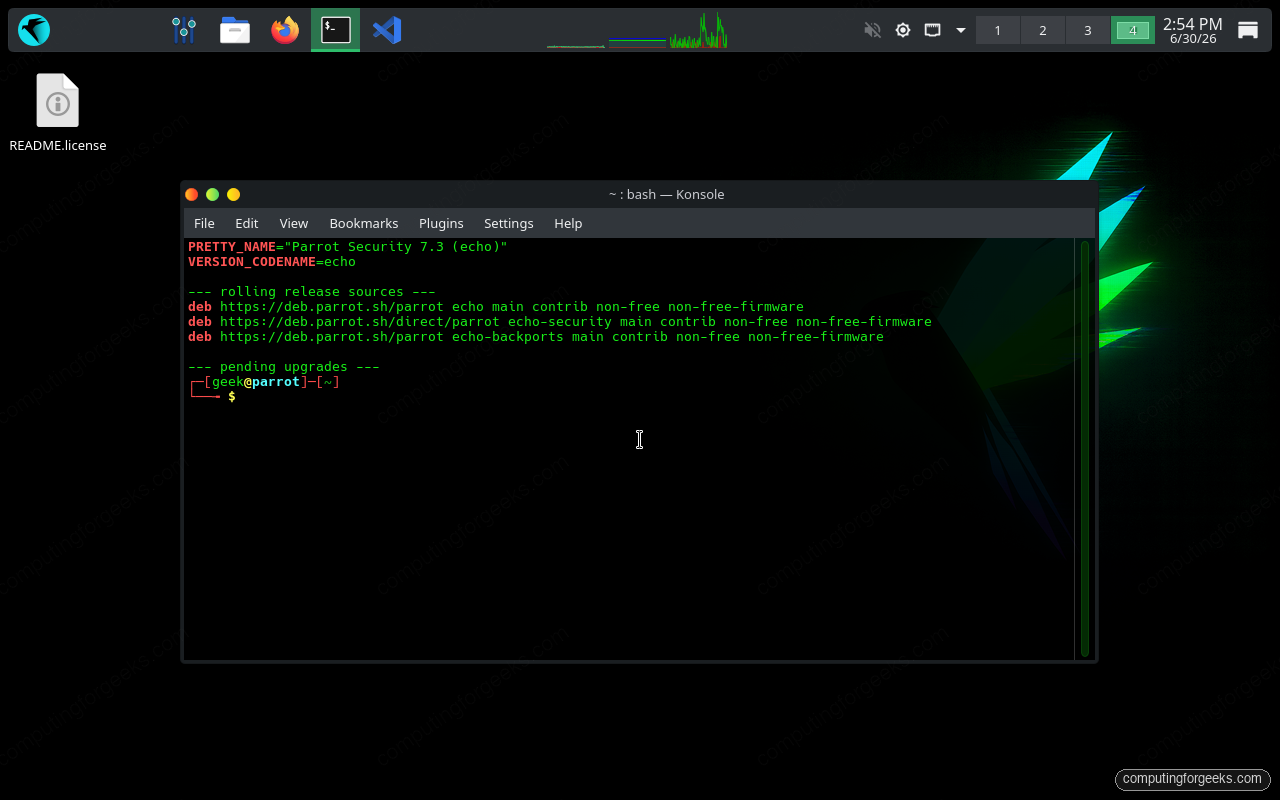This screenshot has height=800, width=1280.
Task: Click the show desktop icon
Action: click(1248, 30)
